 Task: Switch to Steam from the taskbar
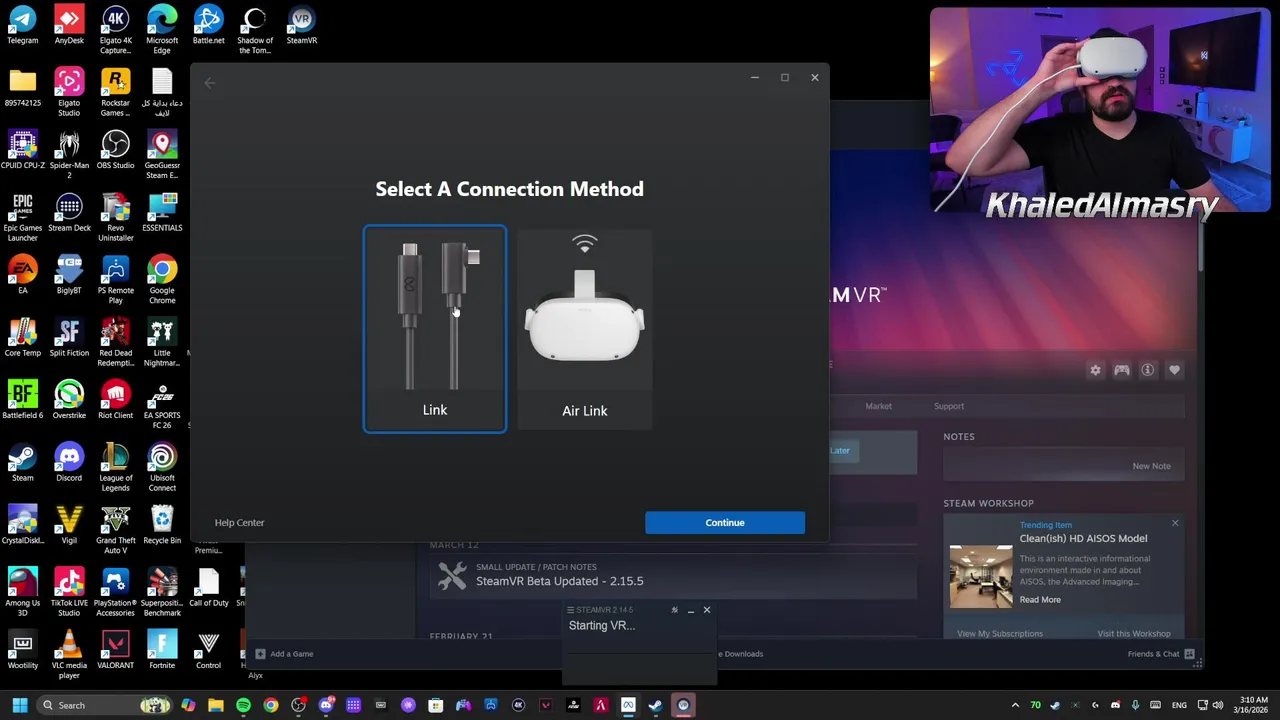pyautogui.click(x=655, y=705)
